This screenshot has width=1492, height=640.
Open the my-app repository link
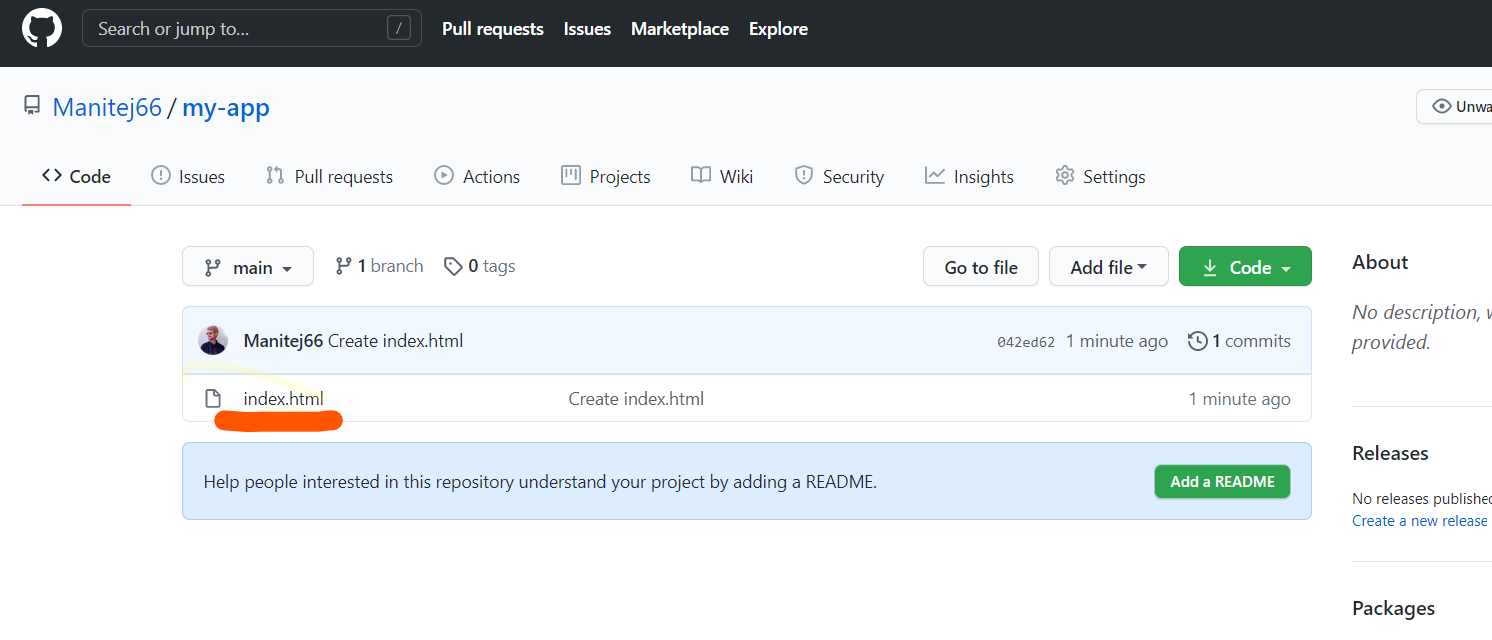click(226, 107)
